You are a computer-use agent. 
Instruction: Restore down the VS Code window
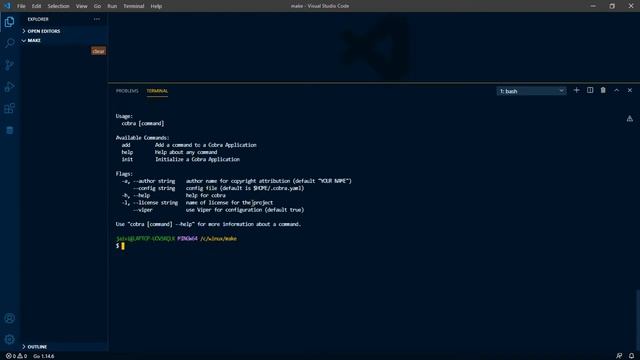tap(612, 6)
